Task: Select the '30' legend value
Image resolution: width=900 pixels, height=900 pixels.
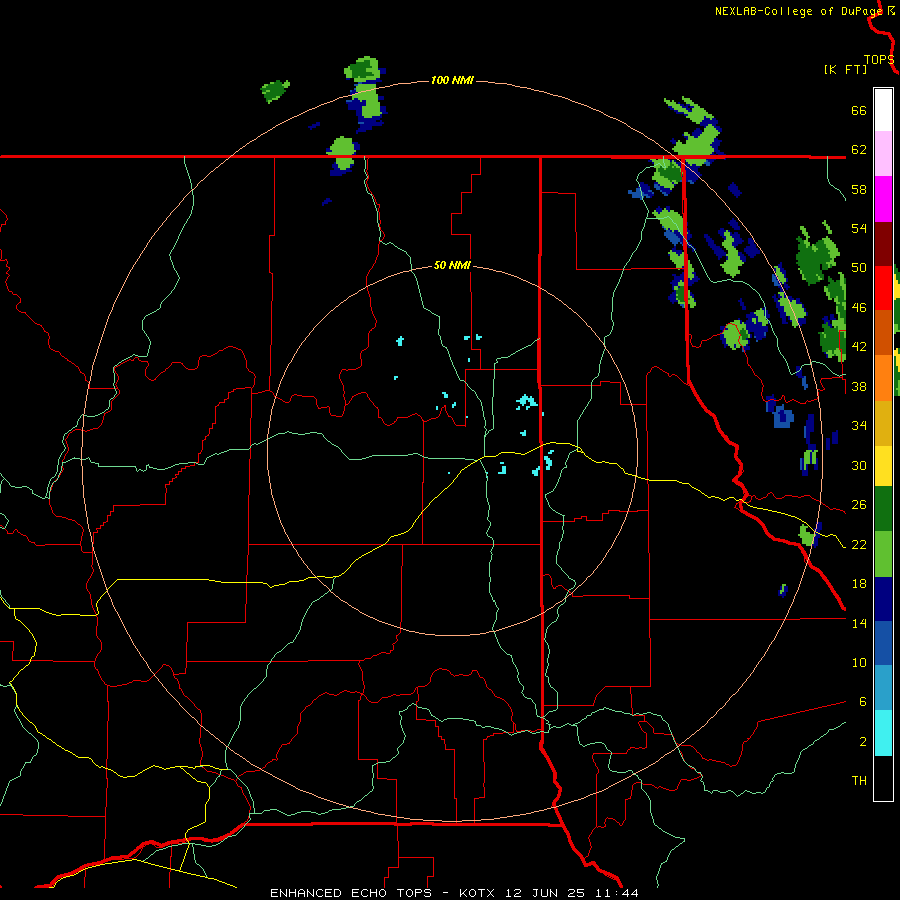Action: (x=859, y=465)
